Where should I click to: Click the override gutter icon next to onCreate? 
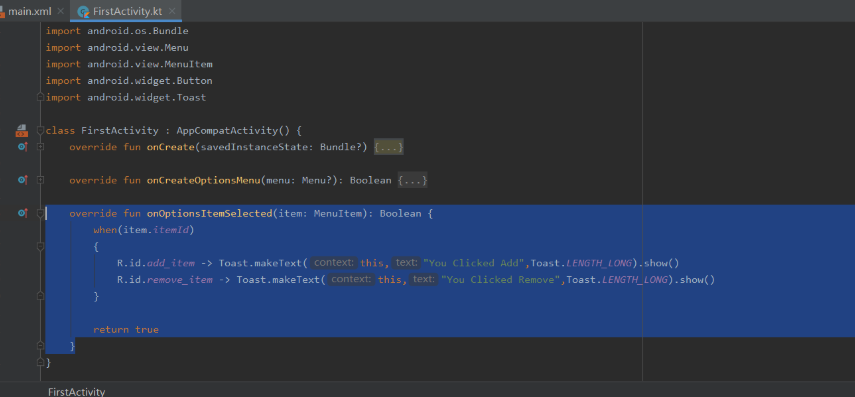point(22,147)
